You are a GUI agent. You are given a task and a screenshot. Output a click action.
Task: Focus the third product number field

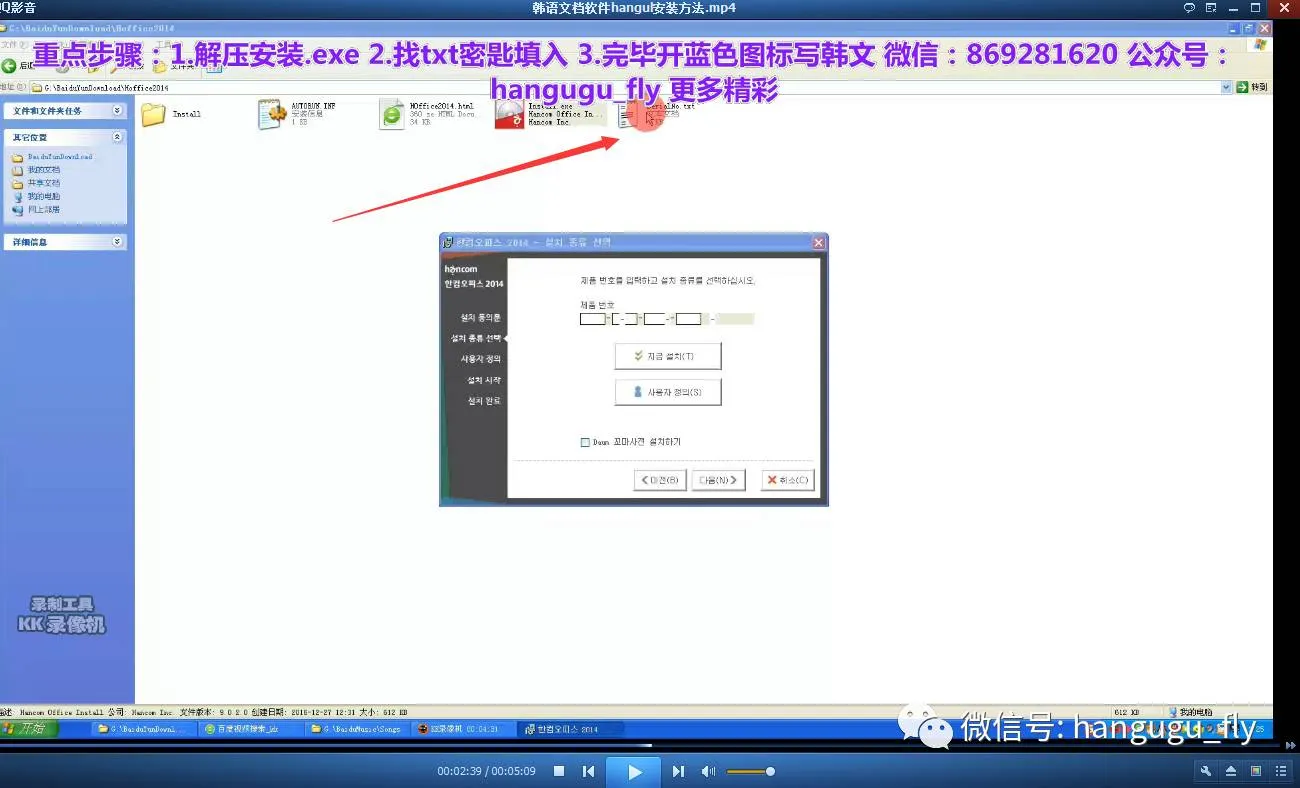point(655,319)
